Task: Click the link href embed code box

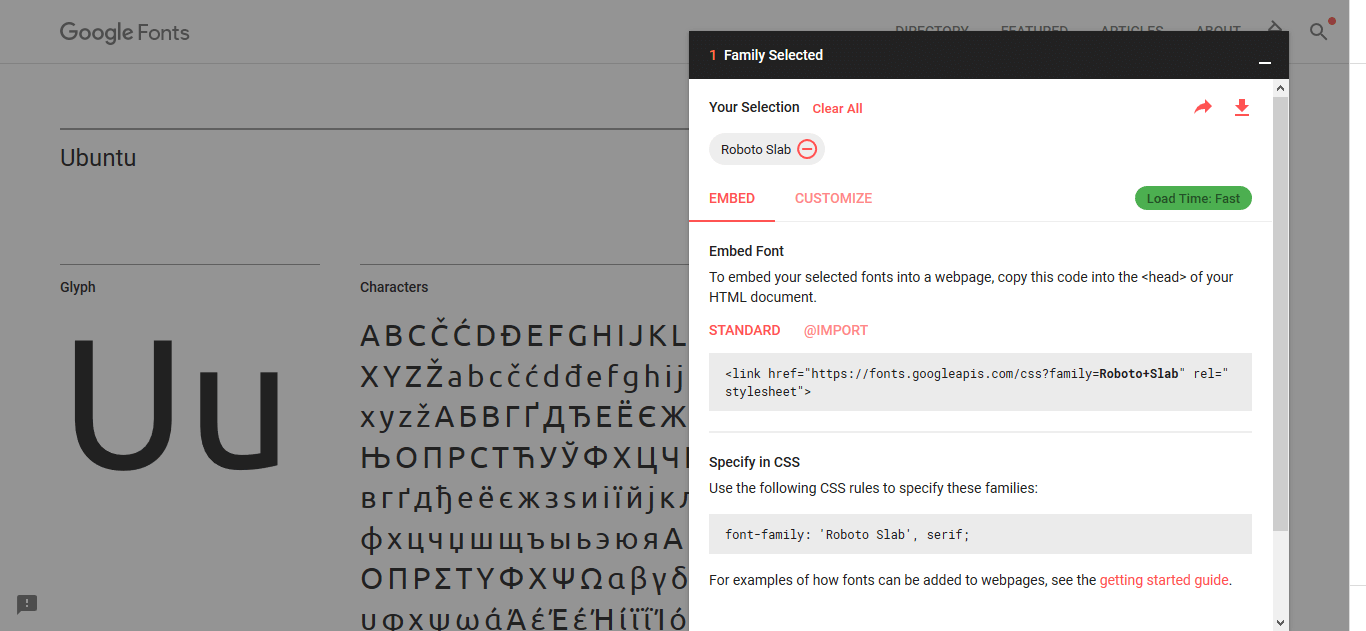Action: click(x=980, y=382)
